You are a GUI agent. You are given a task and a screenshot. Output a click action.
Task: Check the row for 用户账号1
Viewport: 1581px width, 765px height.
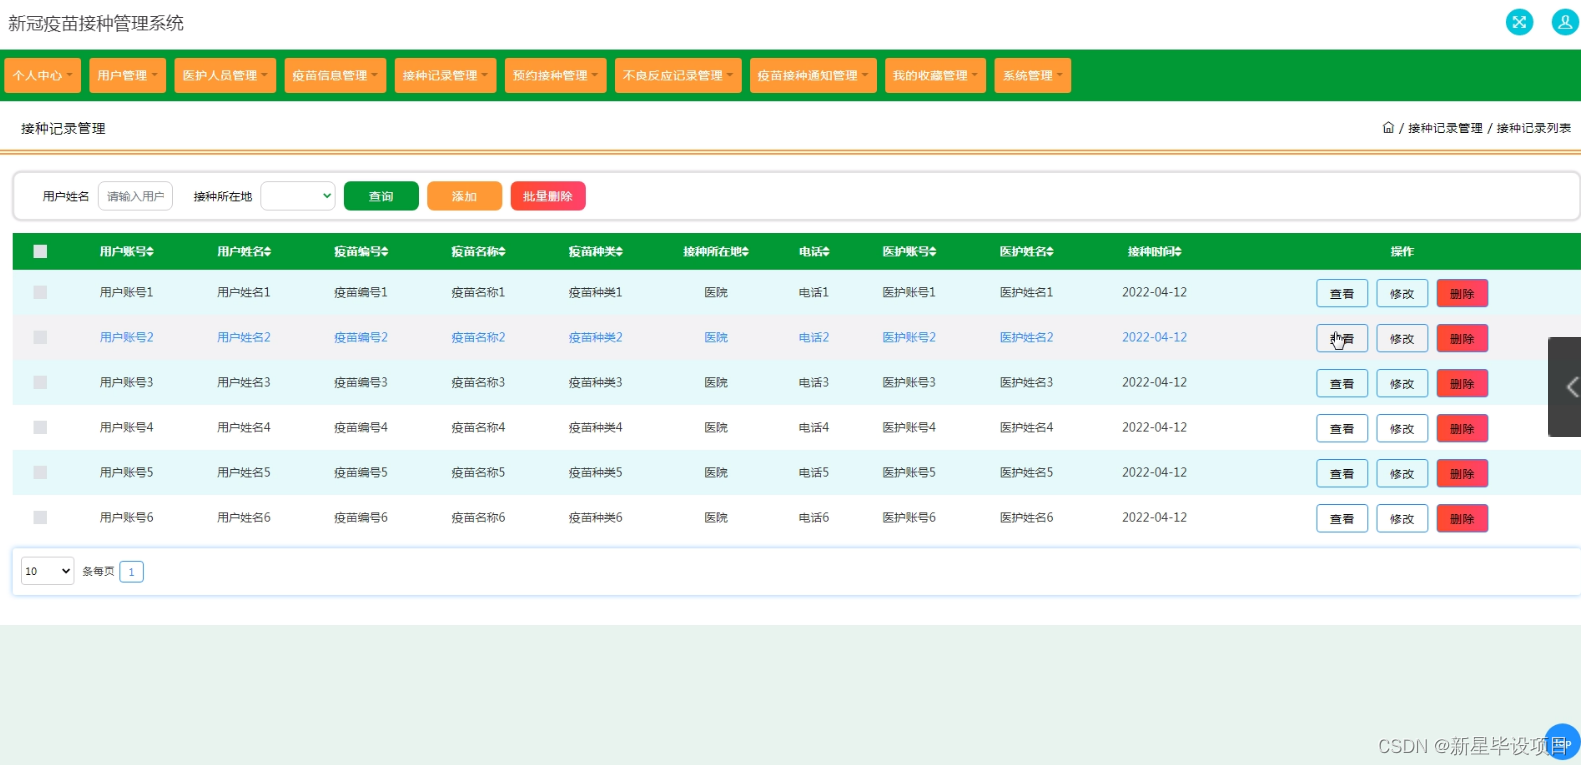pyautogui.click(x=40, y=292)
